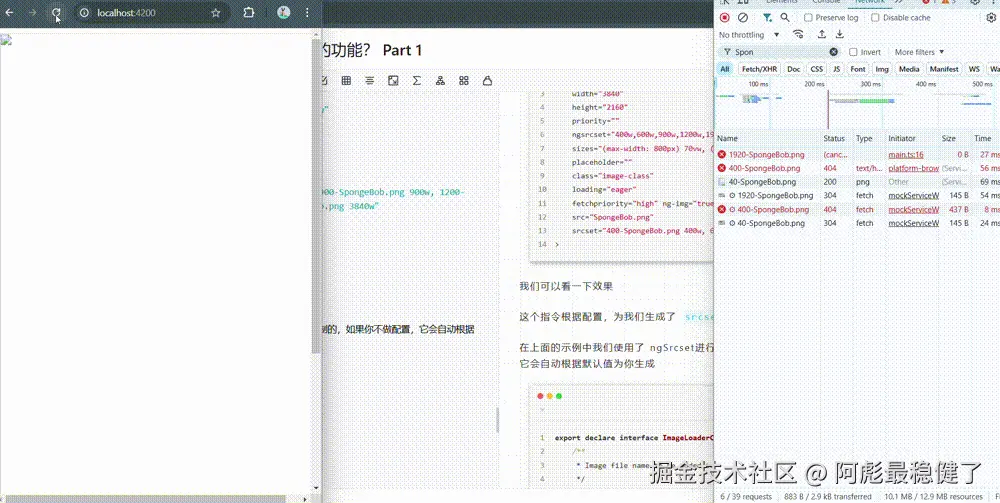The width and height of the screenshot is (1000, 503).
Task: View site information icon in address bar
Action: [84, 13]
